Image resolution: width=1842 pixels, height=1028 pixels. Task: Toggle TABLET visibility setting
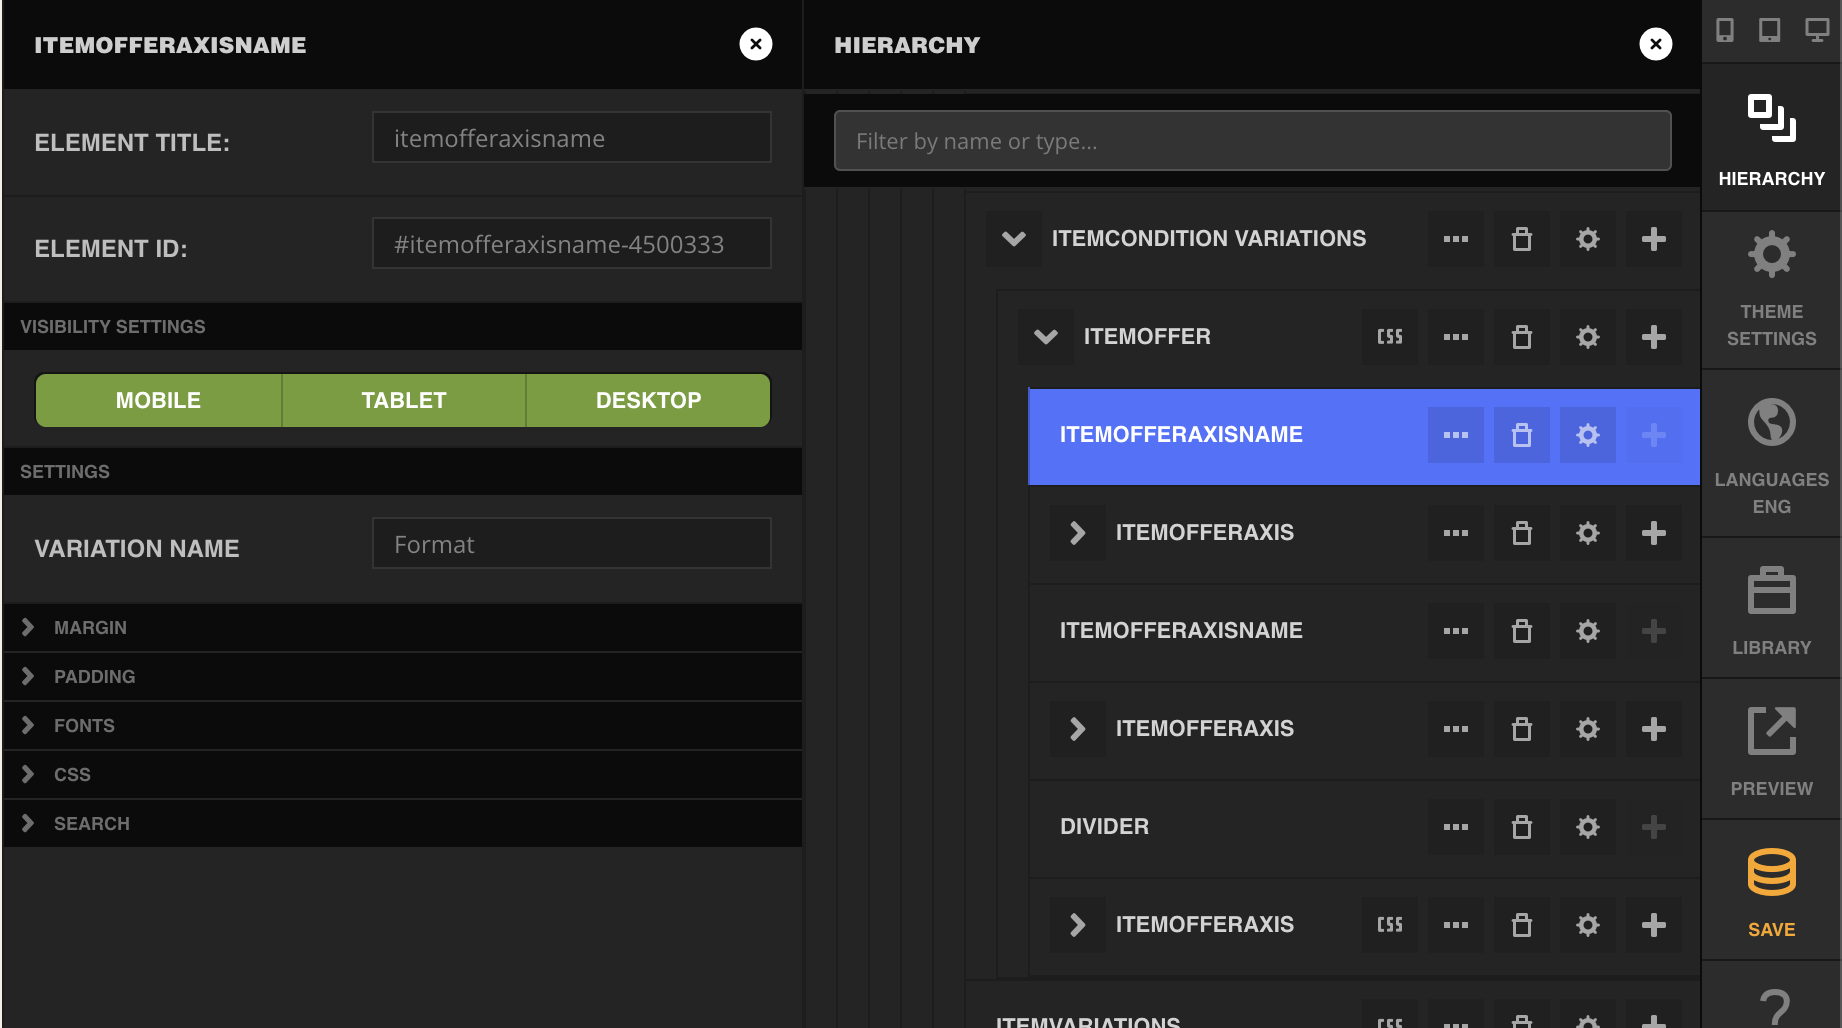404,400
